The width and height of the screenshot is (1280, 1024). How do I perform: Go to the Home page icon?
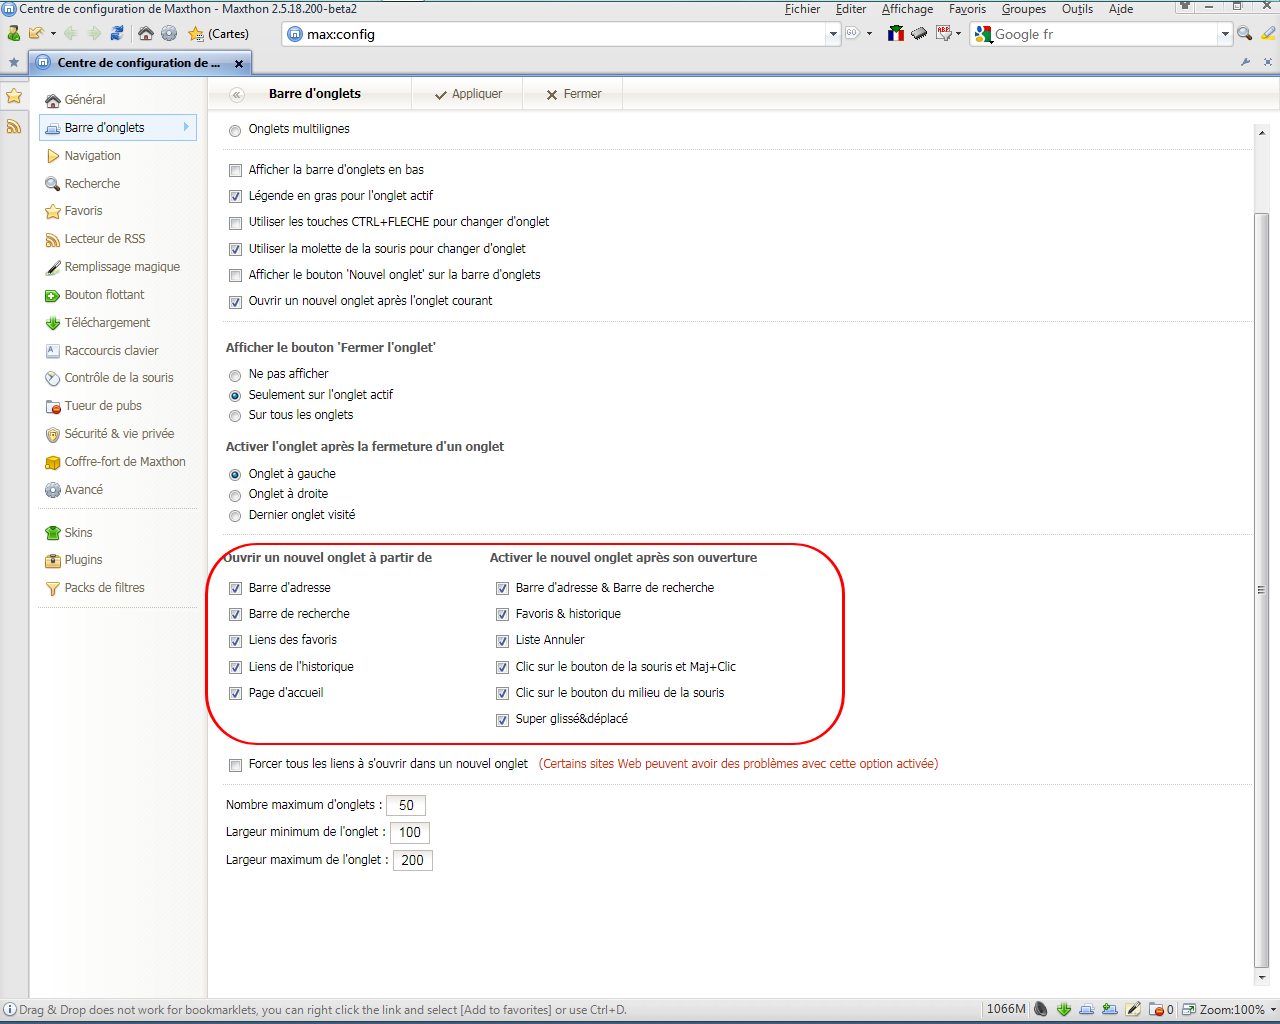point(146,33)
